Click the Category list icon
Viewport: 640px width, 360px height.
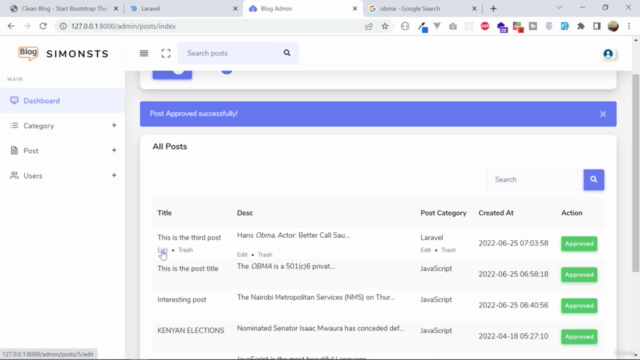(x=14, y=125)
